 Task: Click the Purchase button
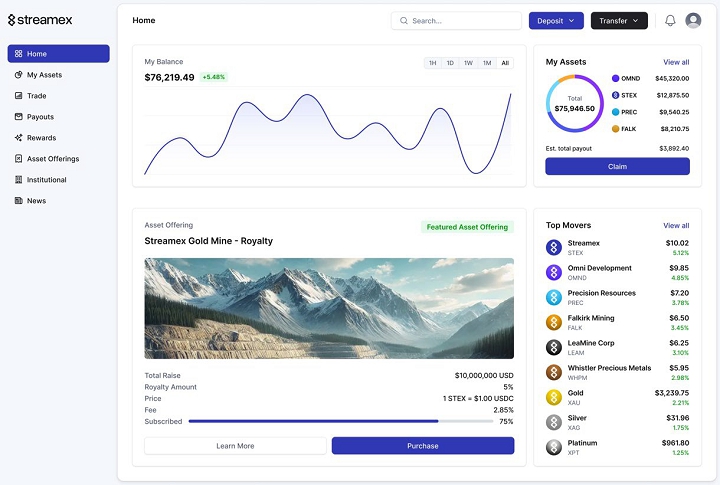pyautogui.click(x=422, y=446)
